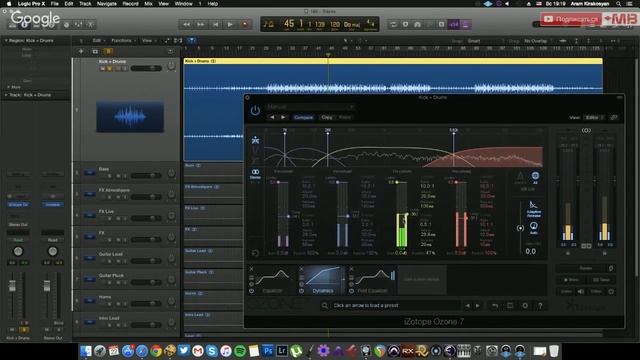Adjust the red band threshold slider handle
Viewport: 640px width, 360px height.
coord(466,218)
